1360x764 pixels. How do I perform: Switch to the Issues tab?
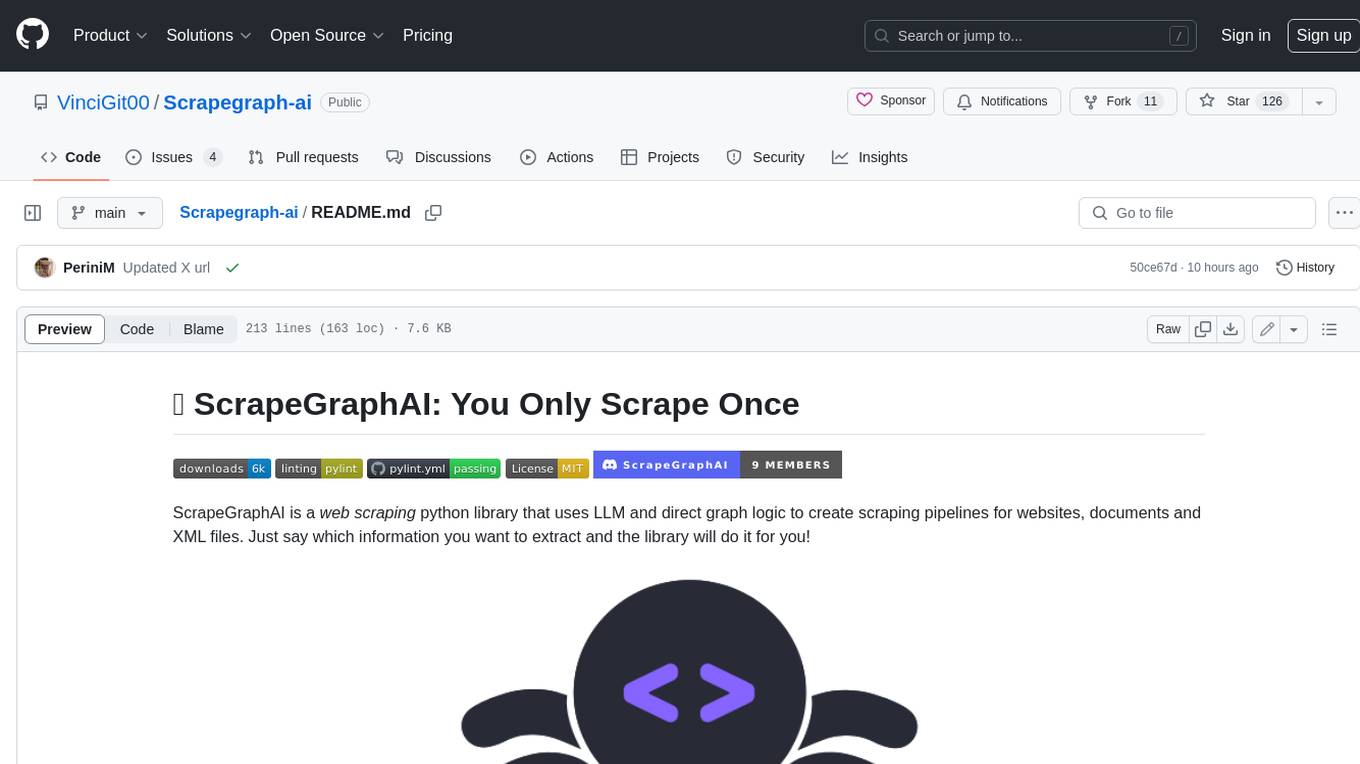coord(173,157)
